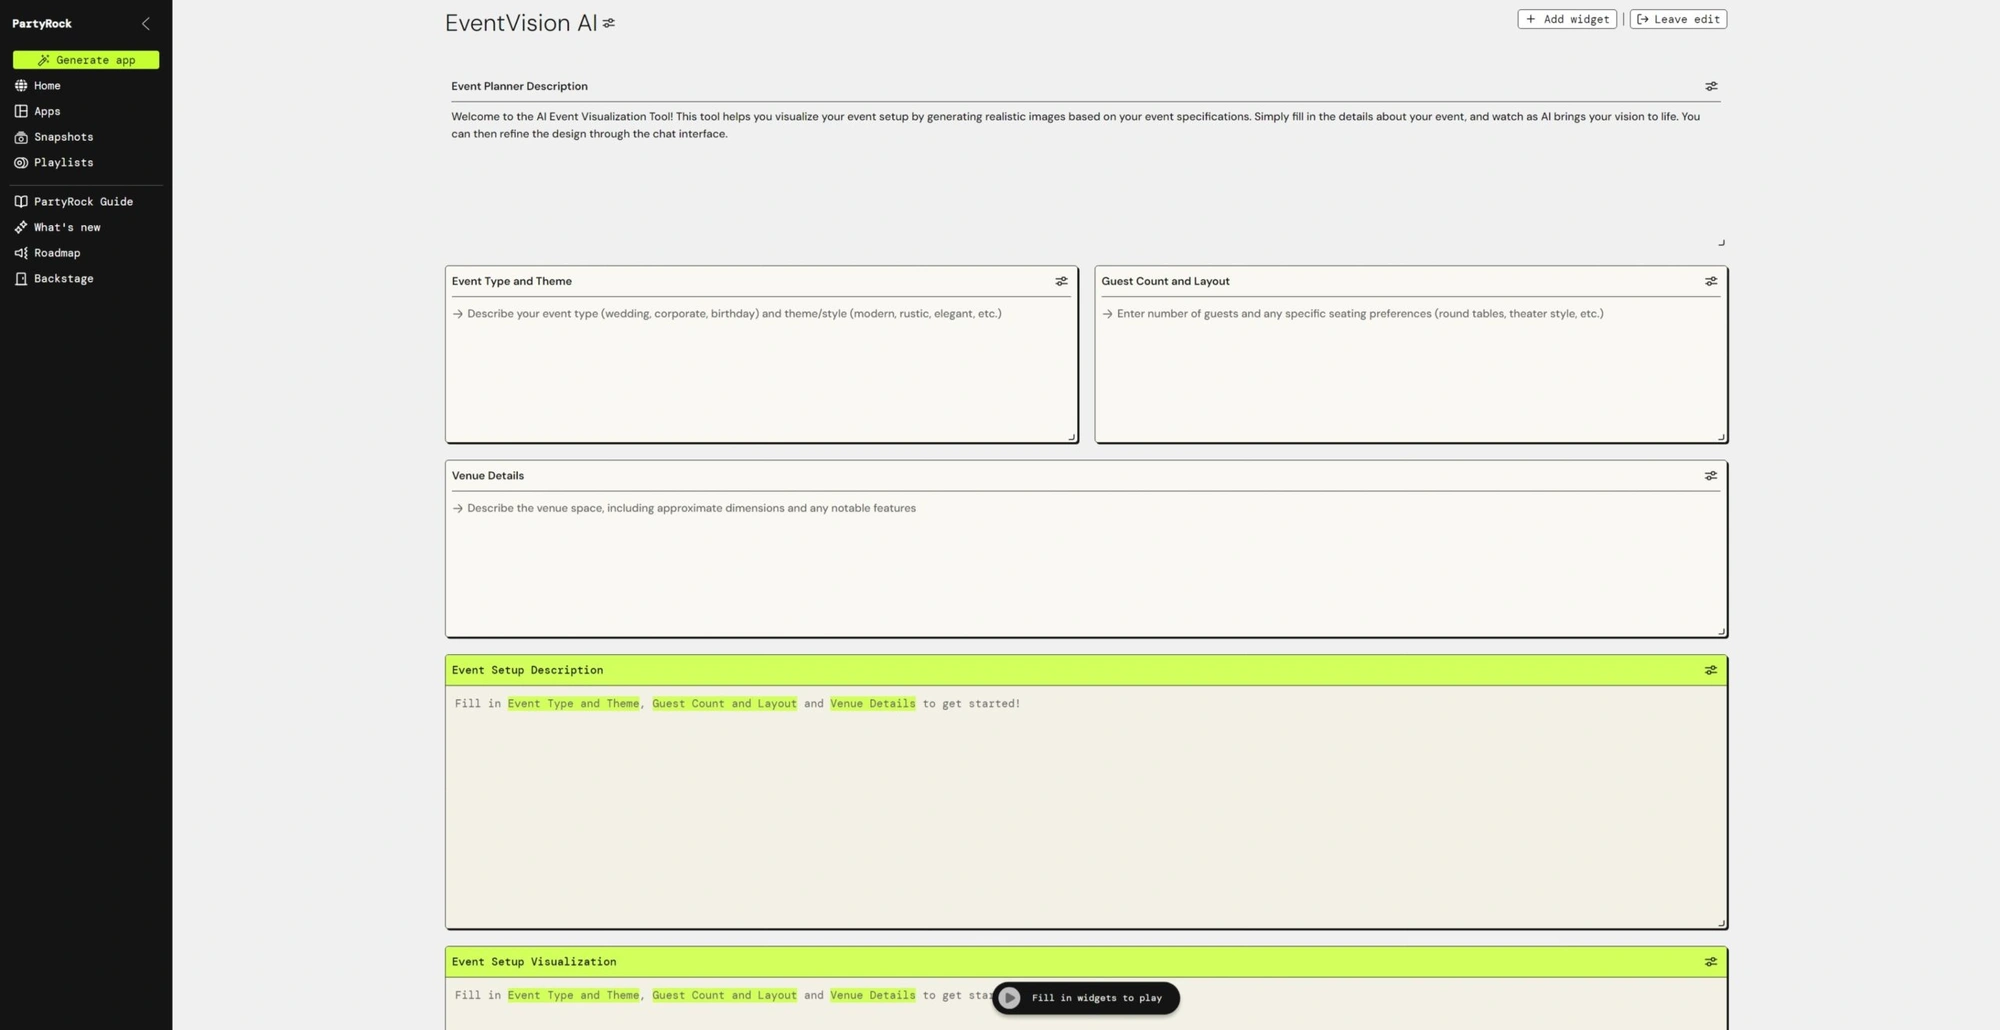Edit settings of Guest Count and Layout widget

(x=1711, y=281)
